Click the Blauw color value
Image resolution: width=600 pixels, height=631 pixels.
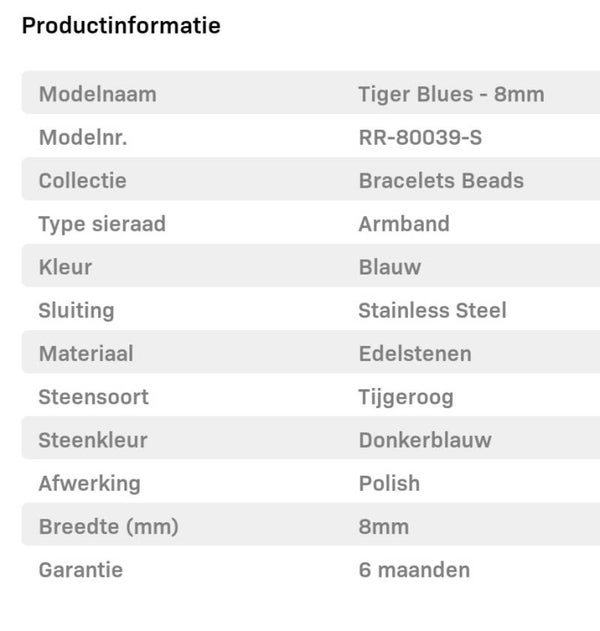click(389, 267)
